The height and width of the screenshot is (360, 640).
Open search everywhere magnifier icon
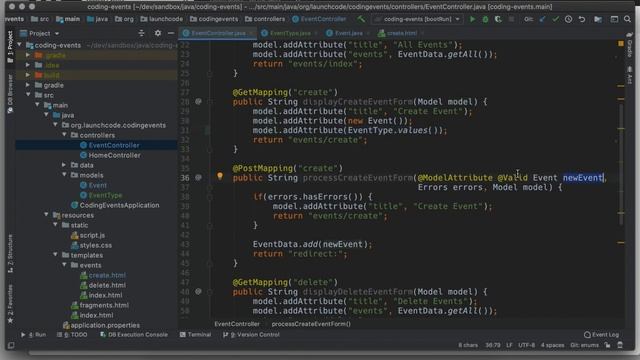[627, 19]
